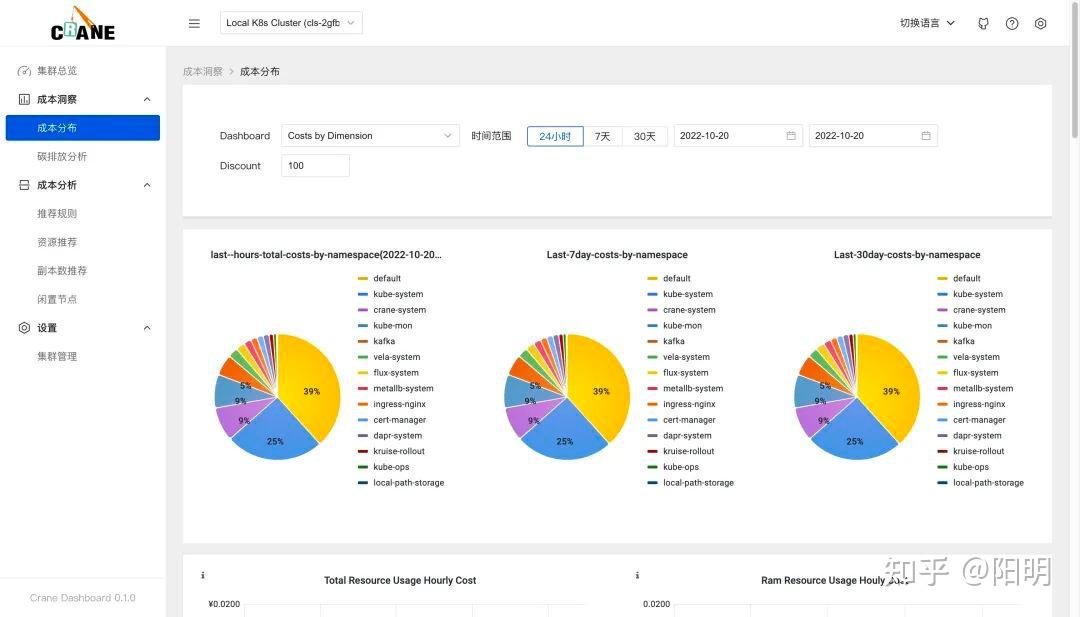Open the GitHub icon in header
This screenshot has height=617, width=1080.
click(984, 23)
